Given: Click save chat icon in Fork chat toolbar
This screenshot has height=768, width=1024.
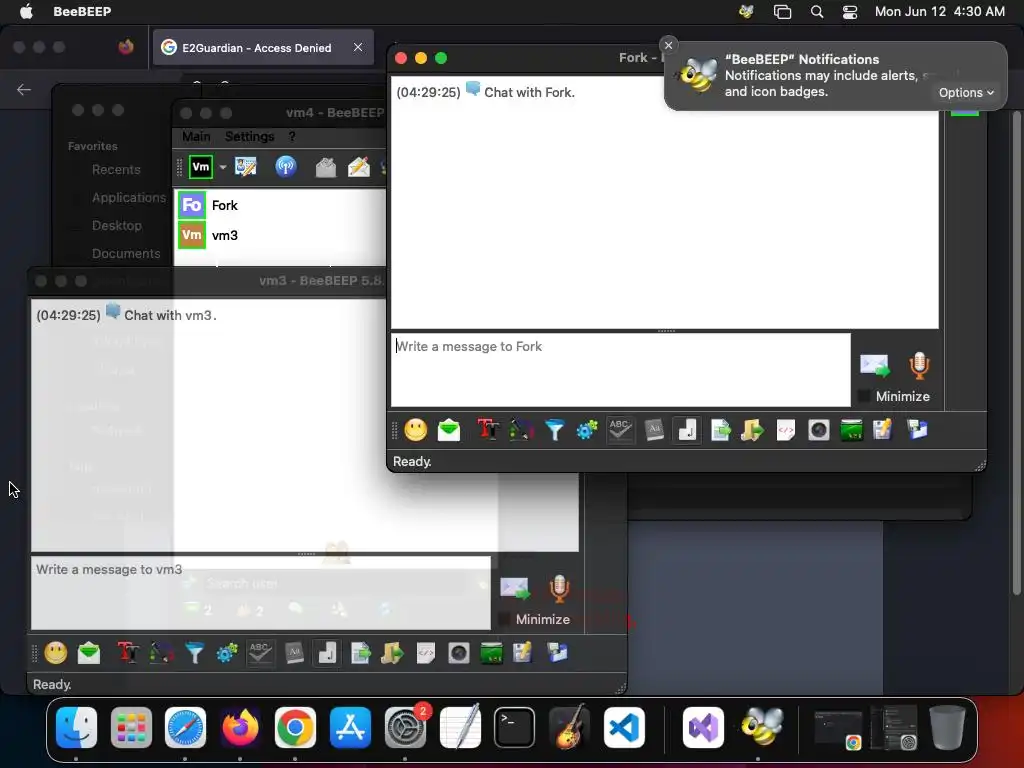Looking at the screenshot, I should tap(883, 430).
